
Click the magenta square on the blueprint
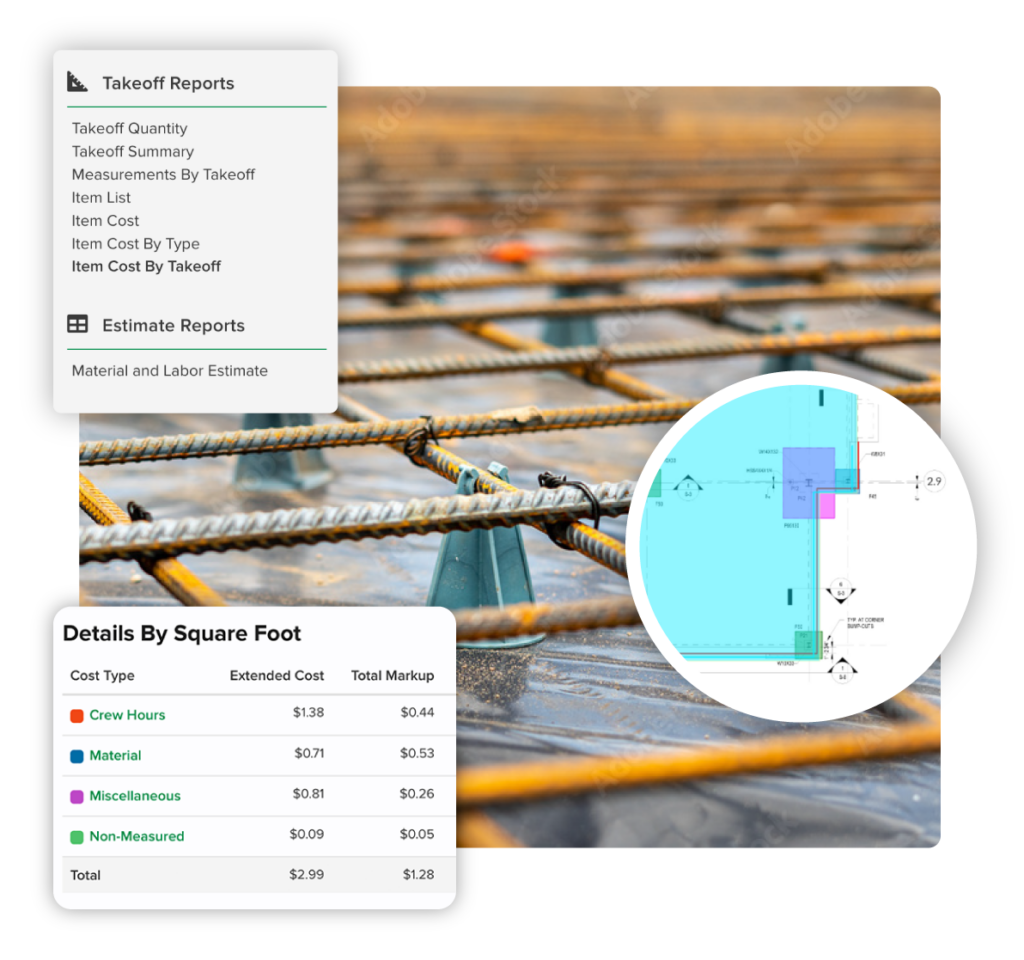coord(826,506)
